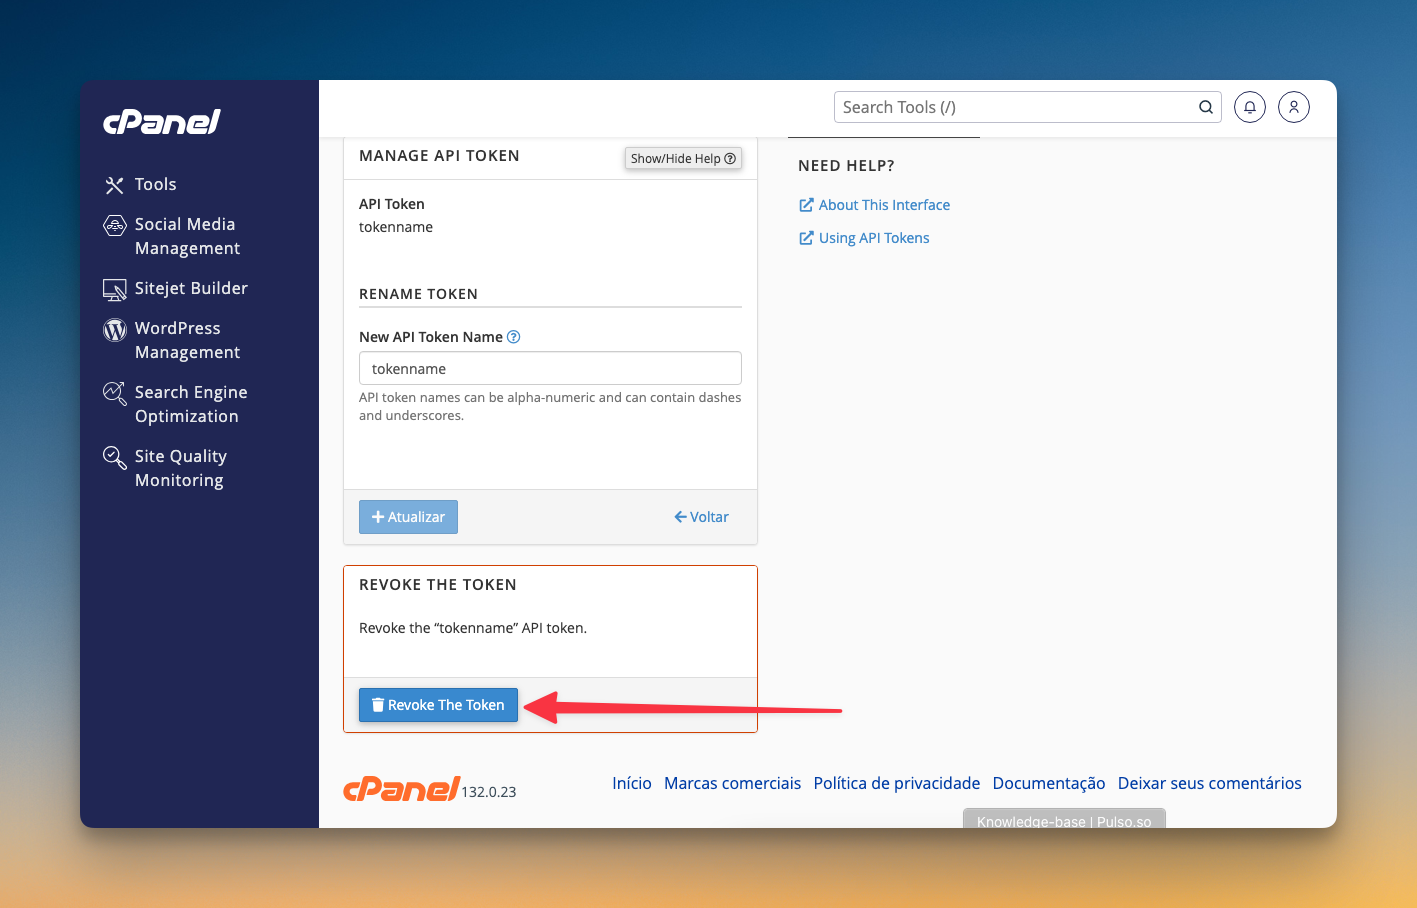Click the Site Quality Monitoring icon
This screenshot has height=908, width=1417.
click(115, 457)
